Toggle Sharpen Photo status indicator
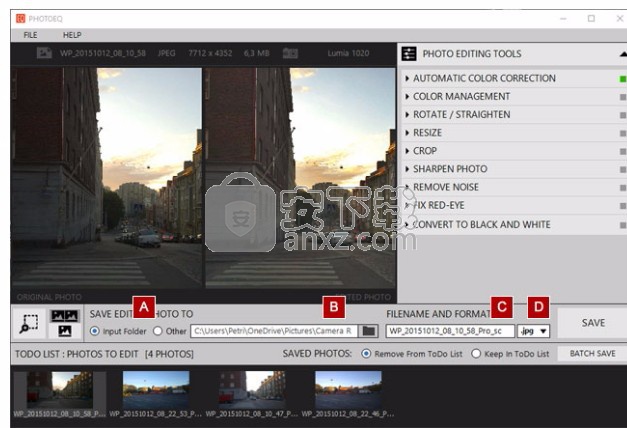The width and height of the screenshot is (627, 428). coord(623,170)
